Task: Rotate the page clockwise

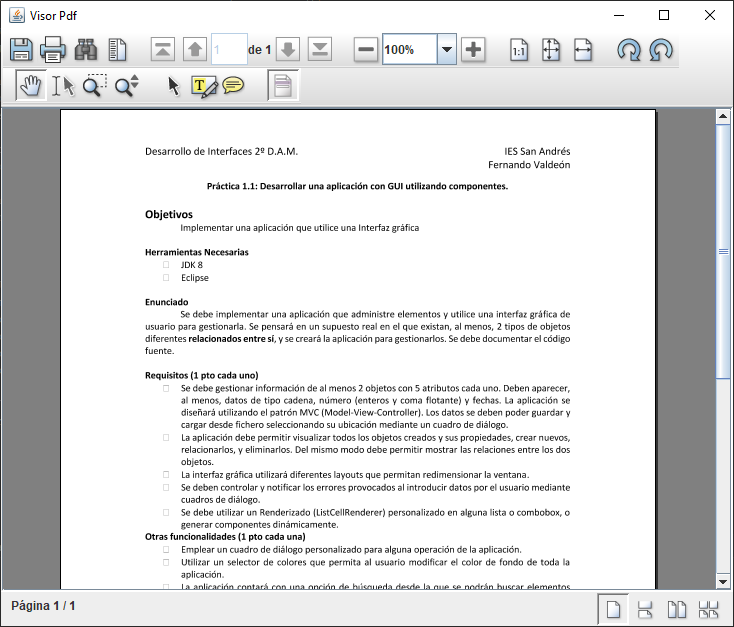Action: [x=628, y=49]
